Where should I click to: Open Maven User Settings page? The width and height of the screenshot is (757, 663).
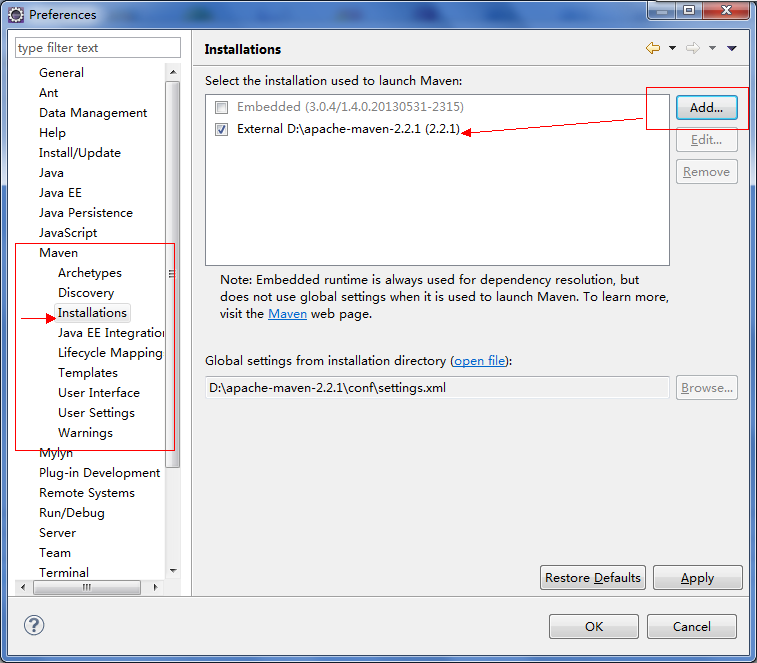pos(96,413)
